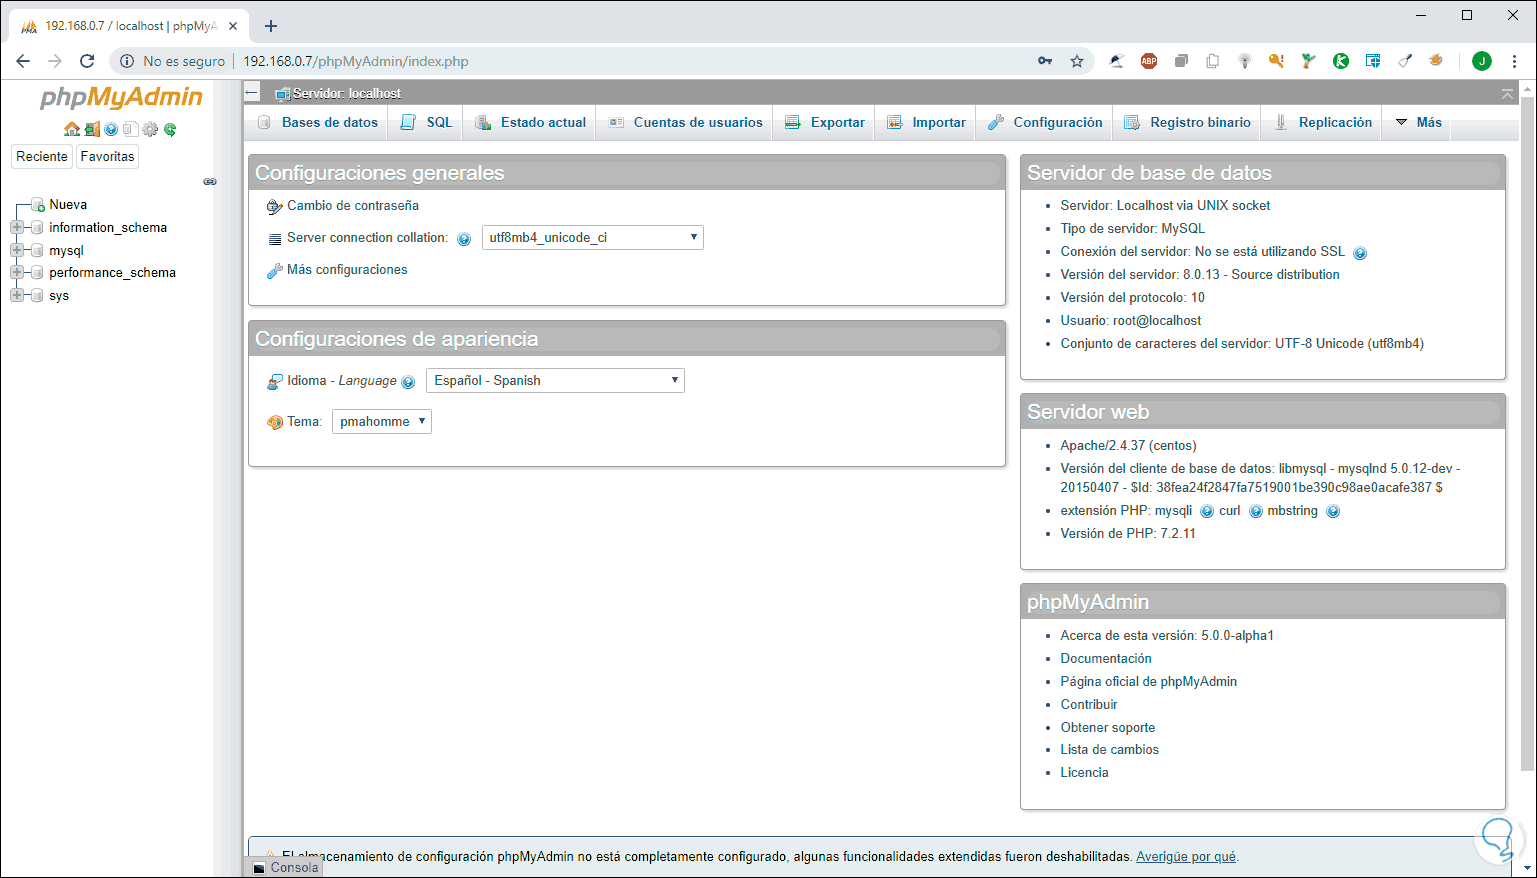Image resolution: width=1537 pixels, height=878 pixels.
Task: Open the SQL tab
Action: pyautogui.click(x=426, y=122)
